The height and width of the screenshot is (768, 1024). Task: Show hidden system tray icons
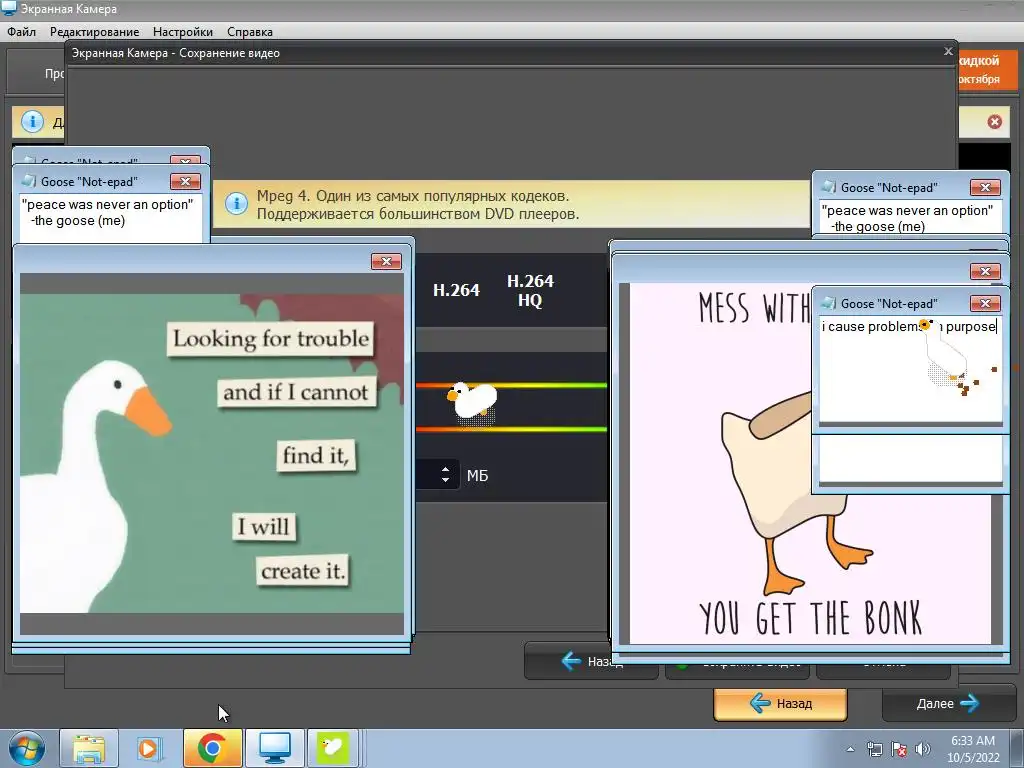tap(850, 749)
